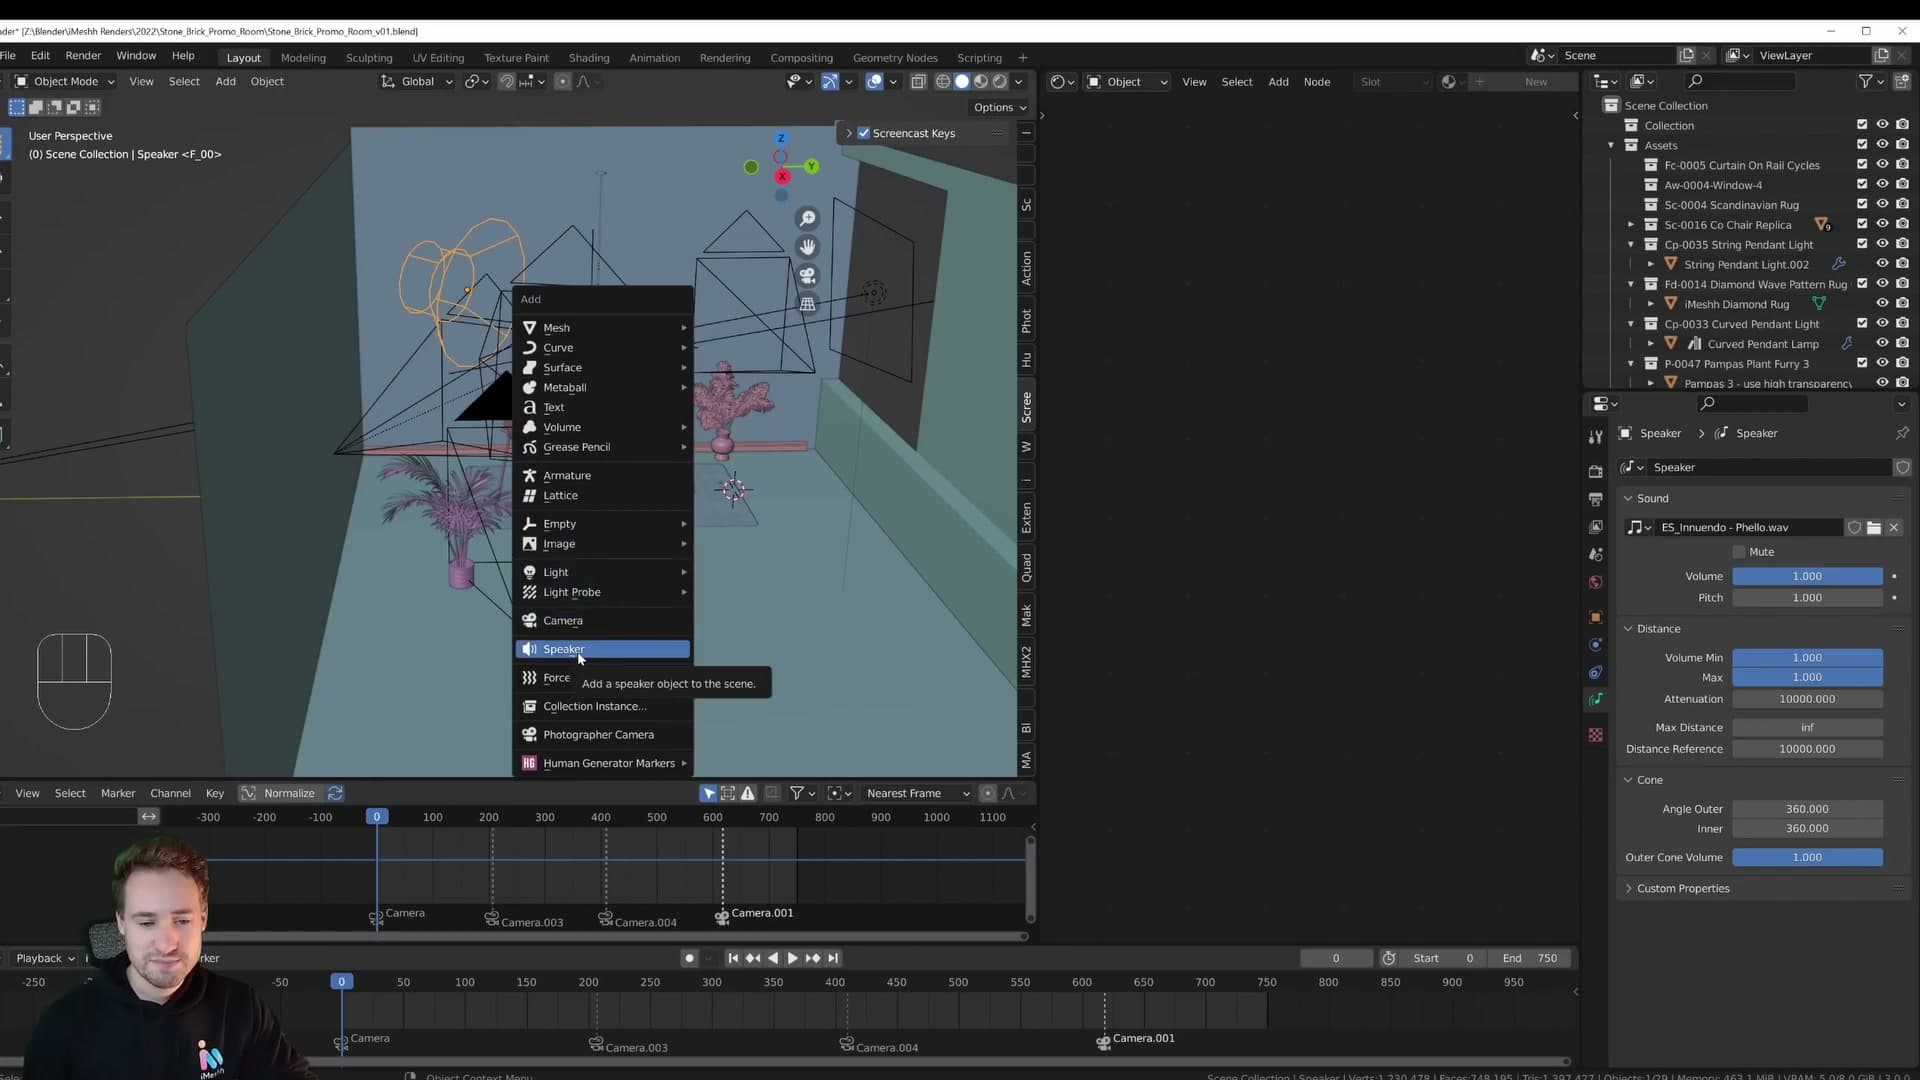Screen dimensions: 1920x1080
Task: Open the Object Data speaker properties tab
Action: (x=1595, y=700)
